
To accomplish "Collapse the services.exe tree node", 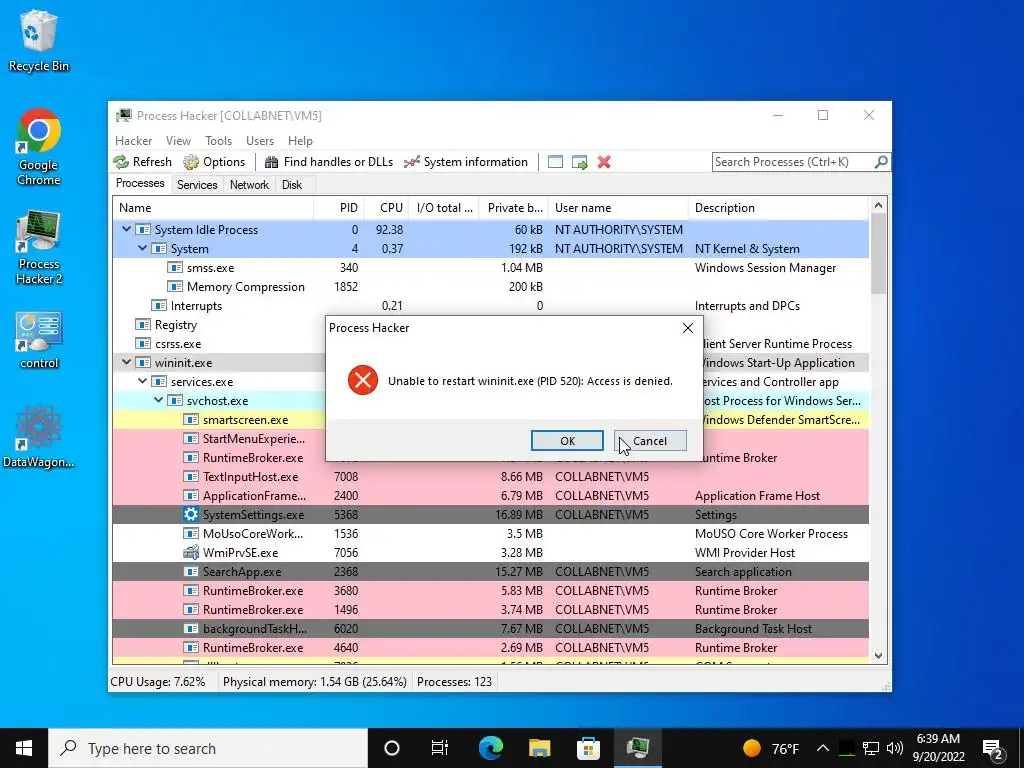I will tap(142, 381).
